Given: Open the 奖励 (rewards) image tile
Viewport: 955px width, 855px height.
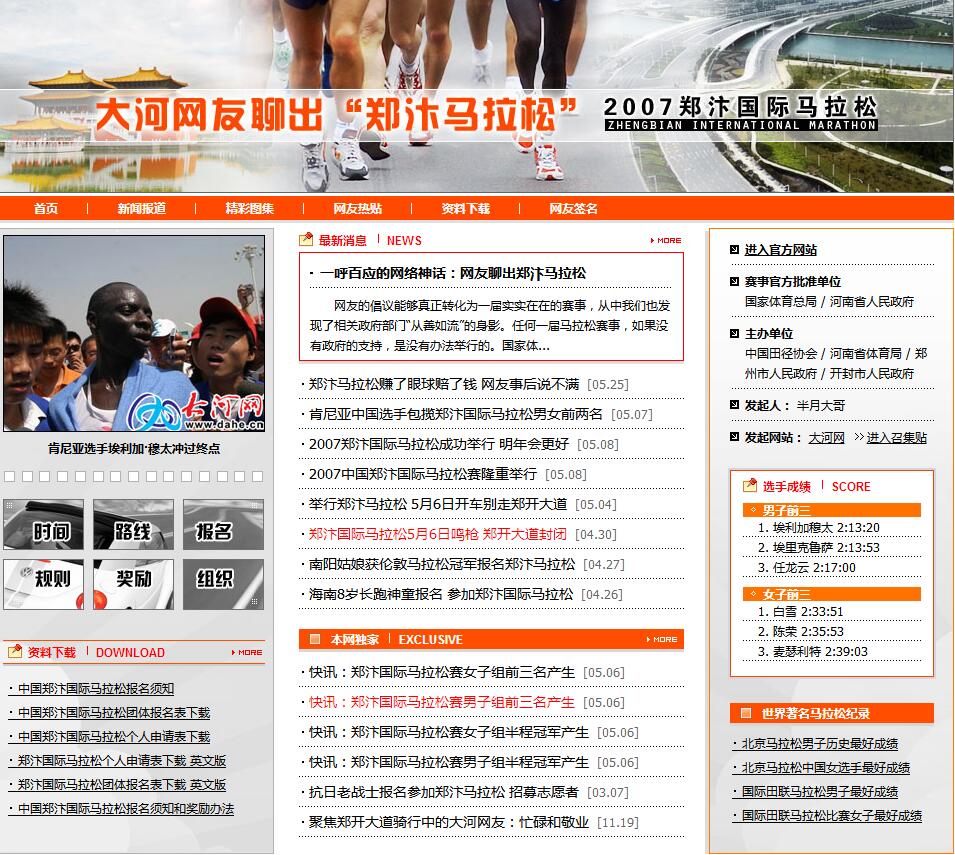Looking at the screenshot, I should pos(133,584).
